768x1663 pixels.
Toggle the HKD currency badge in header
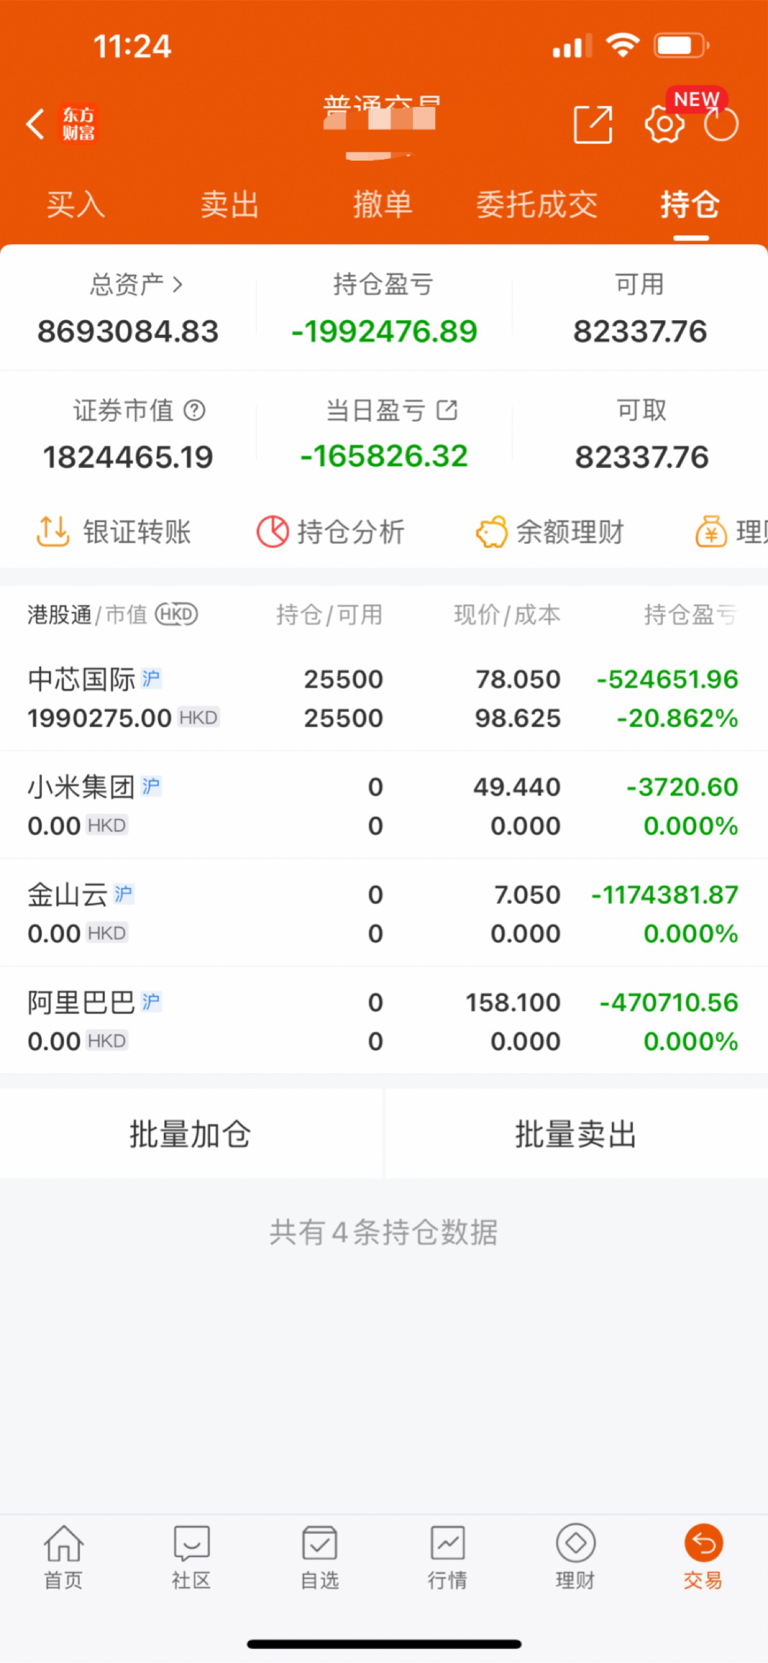click(176, 614)
